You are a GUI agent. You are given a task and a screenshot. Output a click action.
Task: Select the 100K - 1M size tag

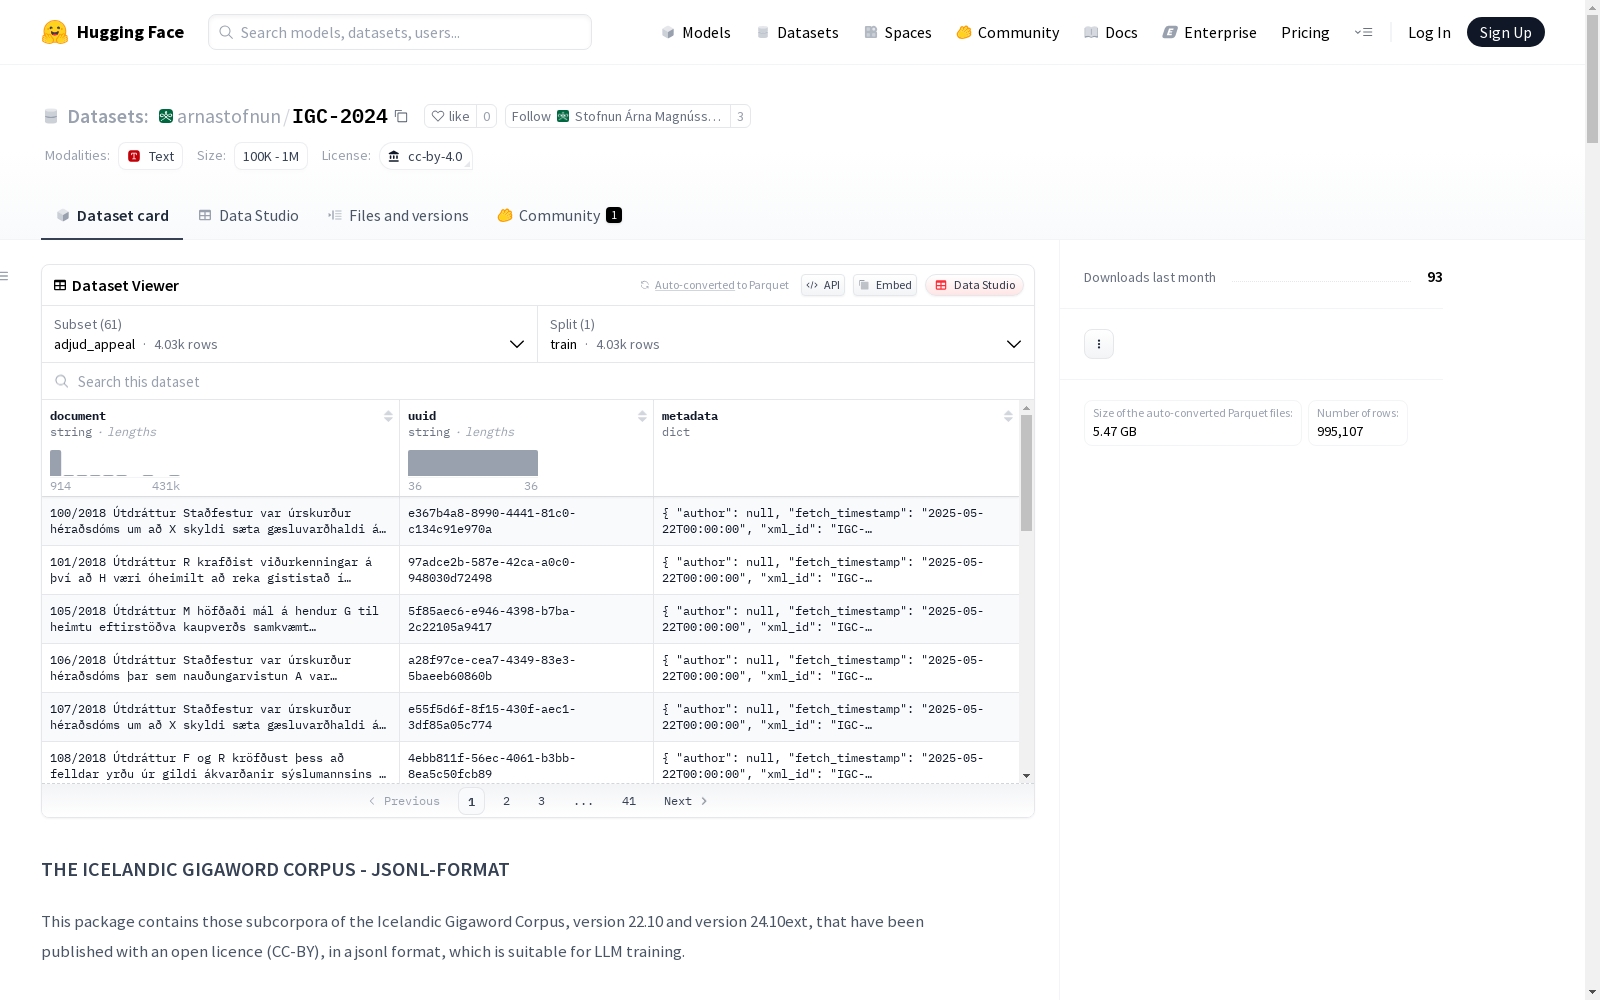click(270, 156)
